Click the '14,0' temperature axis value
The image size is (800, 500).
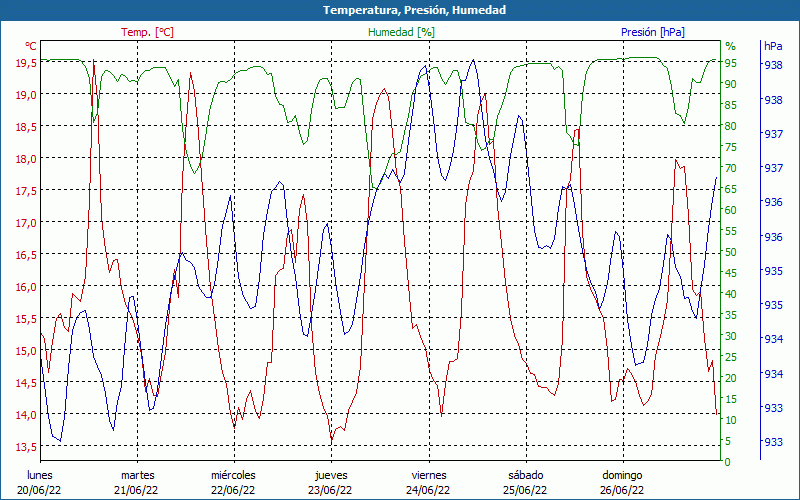(x=26, y=415)
